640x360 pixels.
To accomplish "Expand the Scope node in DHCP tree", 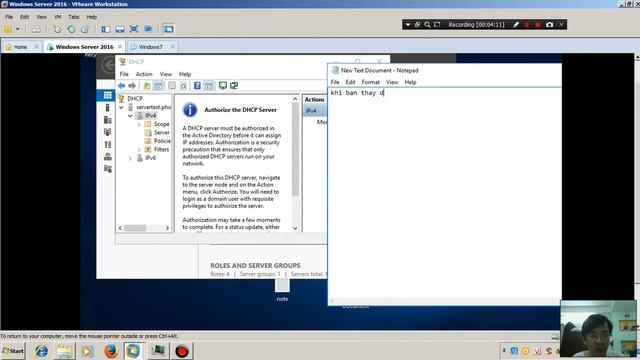I will (x=139, y=124).
